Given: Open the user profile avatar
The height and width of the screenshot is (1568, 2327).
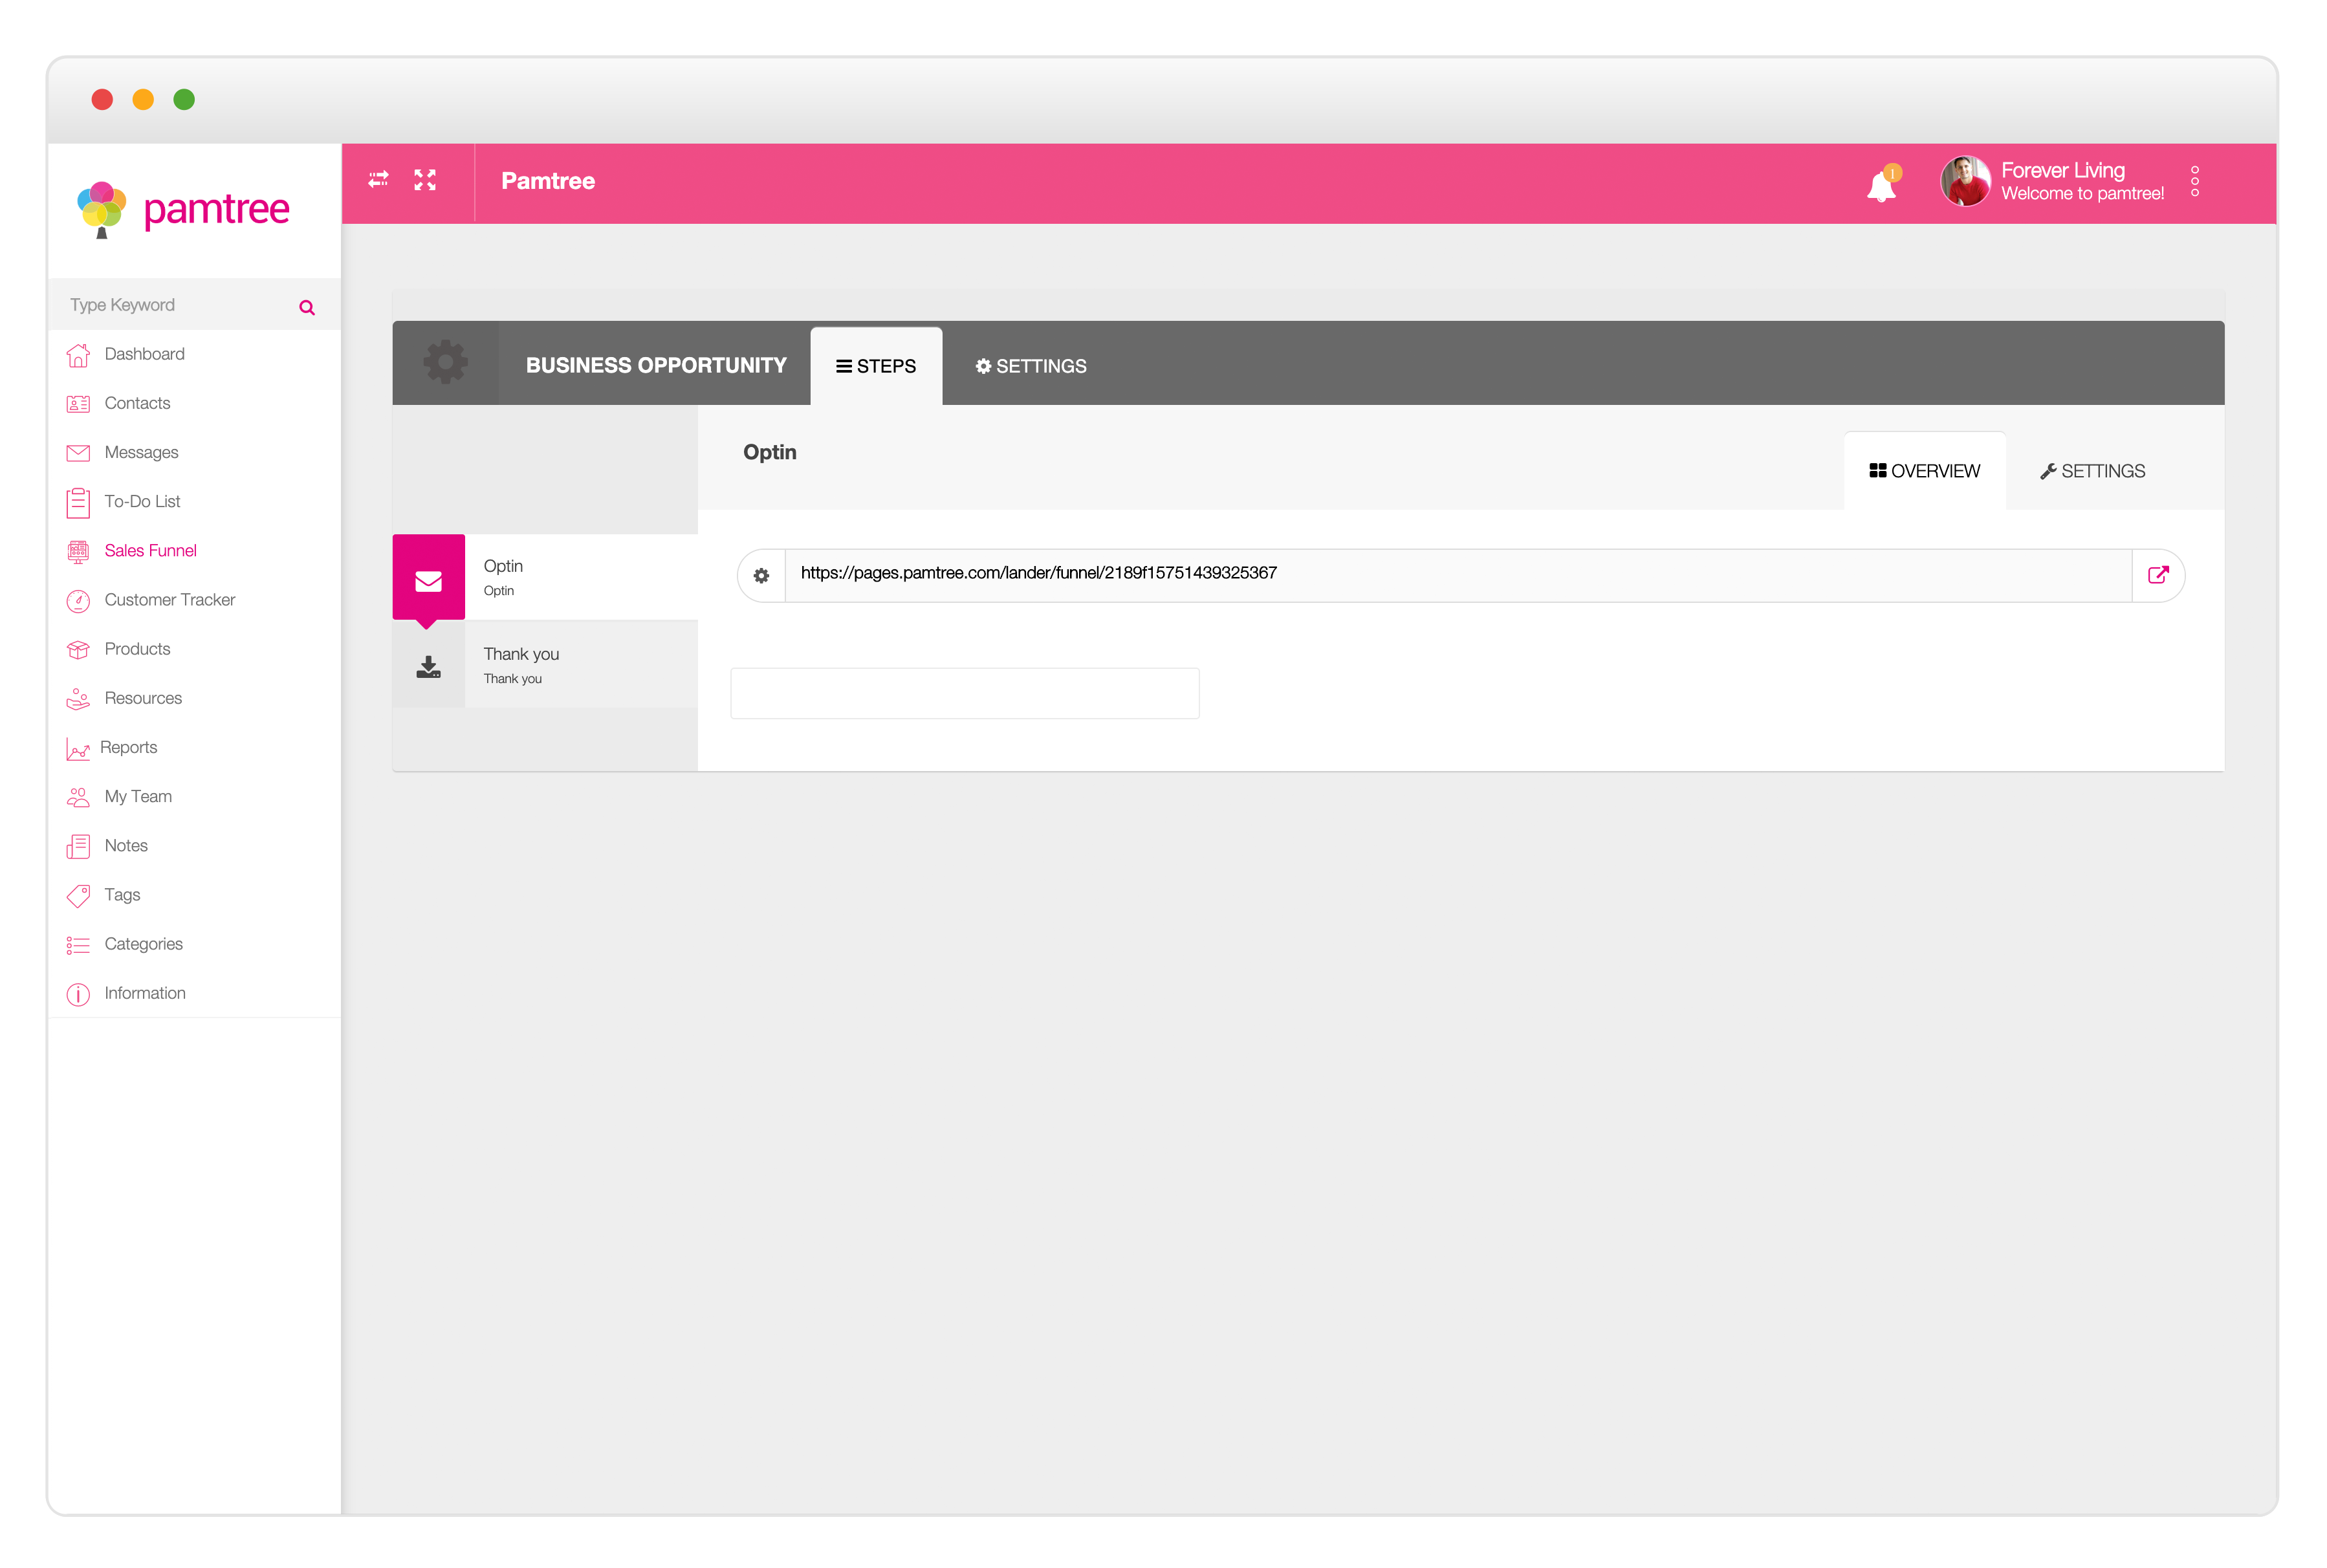Looking at the screenshot, I should coord(1965,181).
